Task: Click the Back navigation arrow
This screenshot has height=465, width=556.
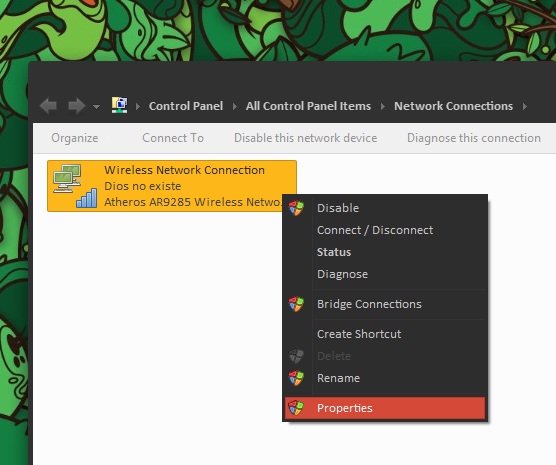Action: pyautogui.click(x=48, y=106)
